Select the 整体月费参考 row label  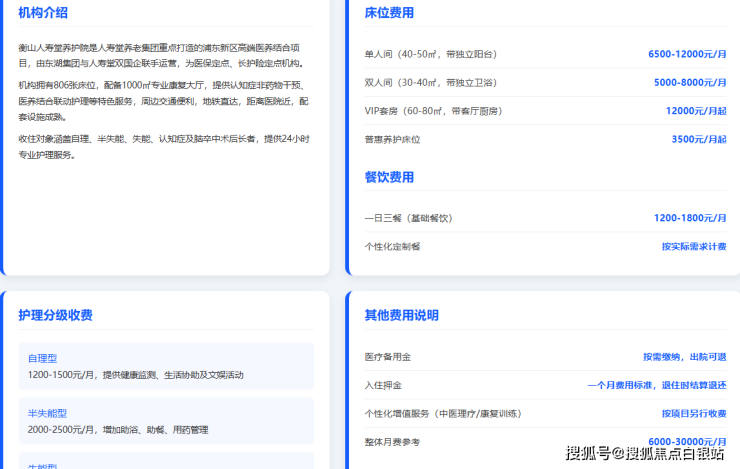tap(392, 442)
